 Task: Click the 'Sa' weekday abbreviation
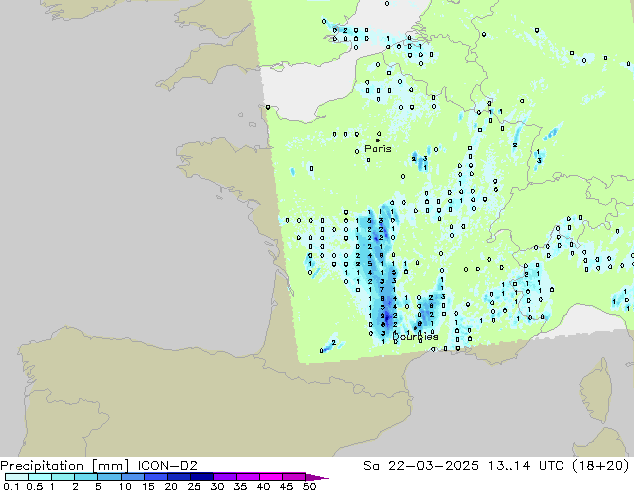(x=371, y=466)
